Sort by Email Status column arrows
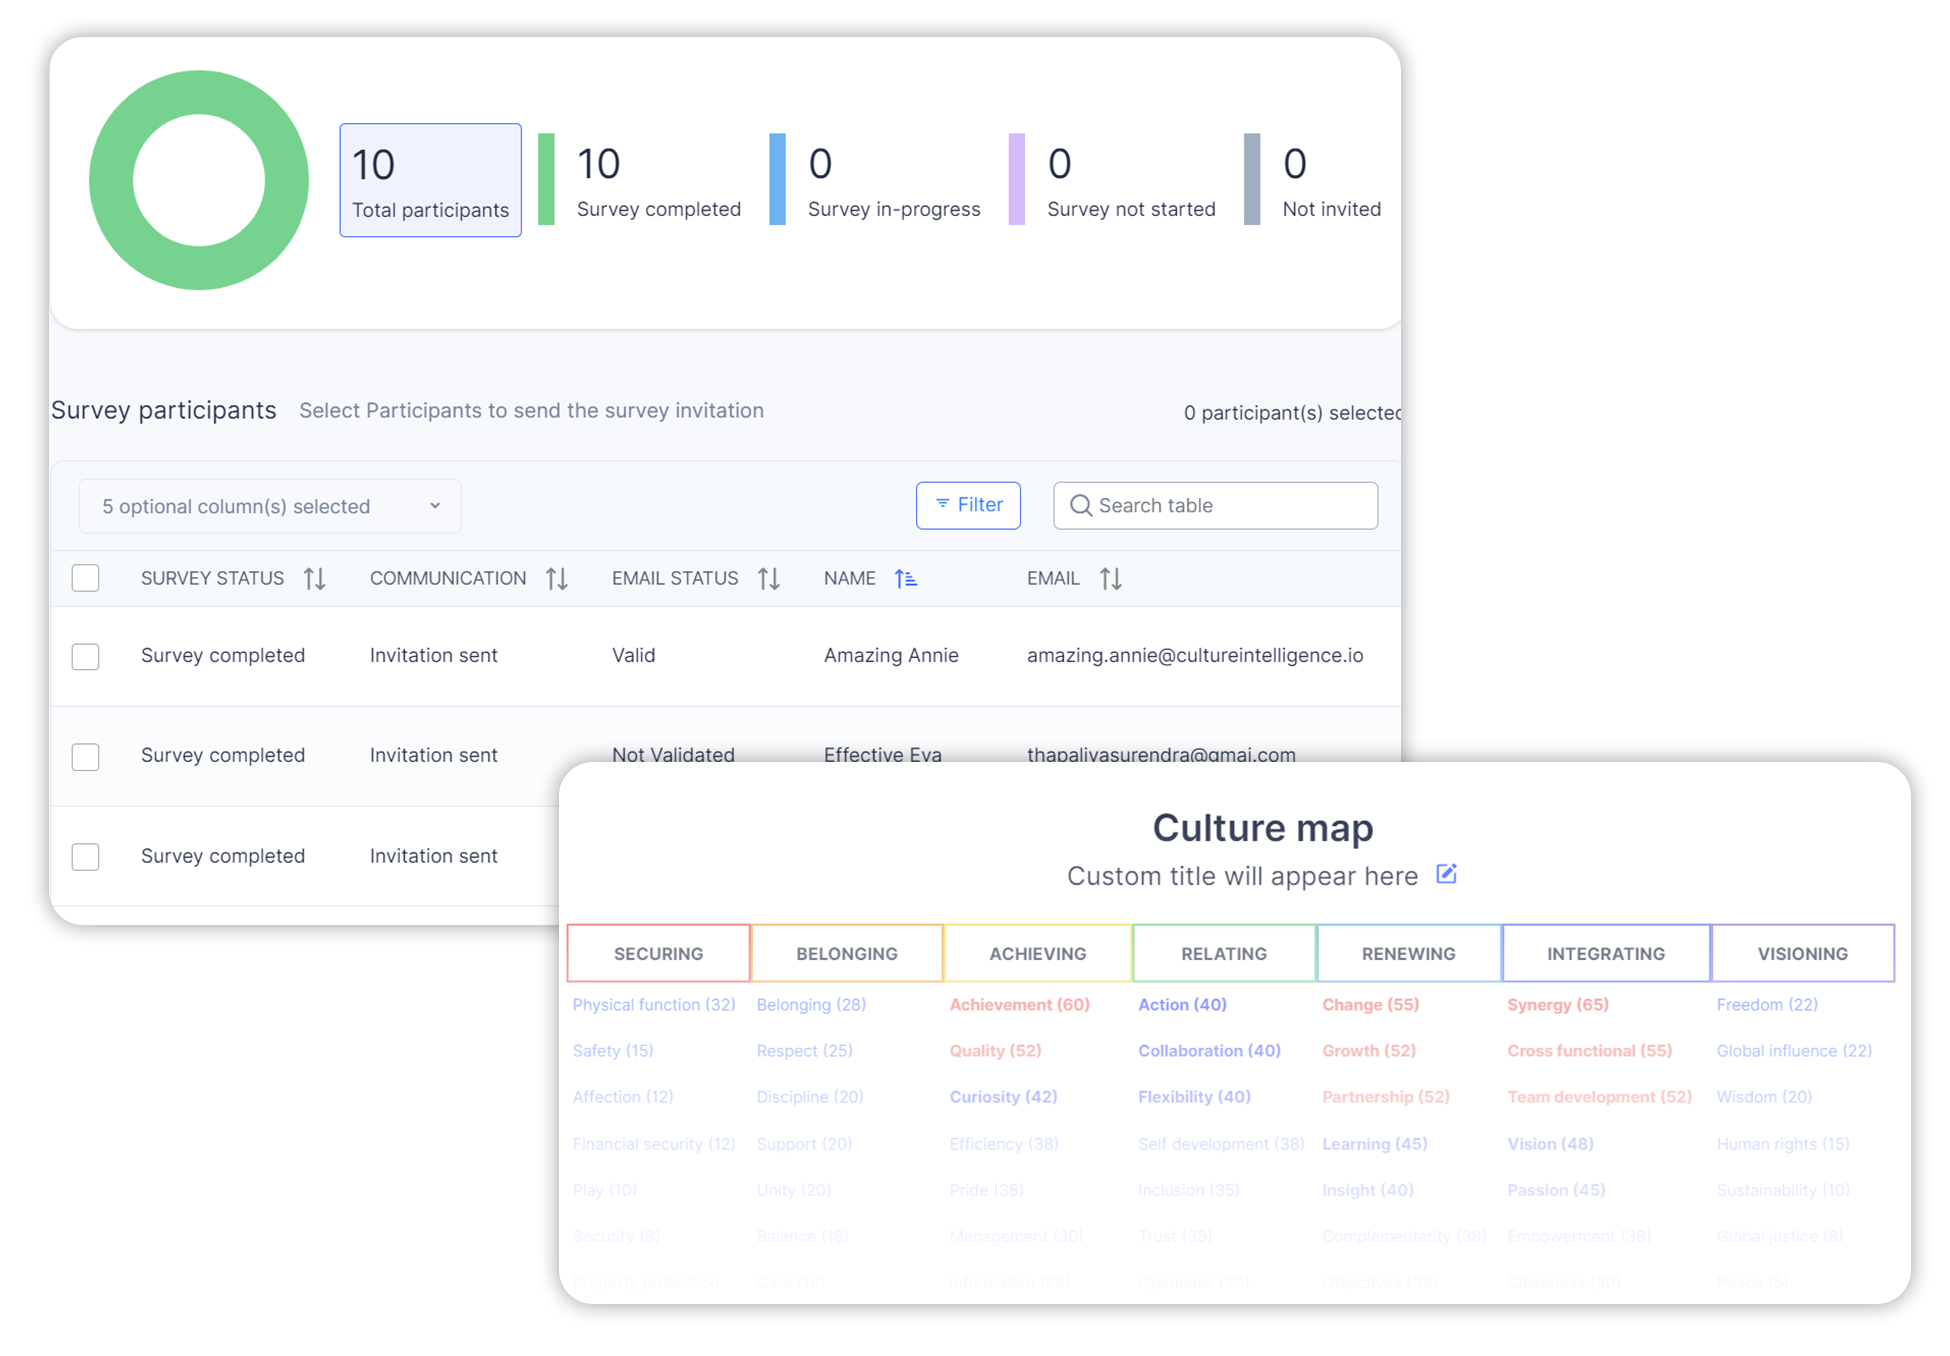The width and height of the screenshot is (1950, 1356). [769, 578]
